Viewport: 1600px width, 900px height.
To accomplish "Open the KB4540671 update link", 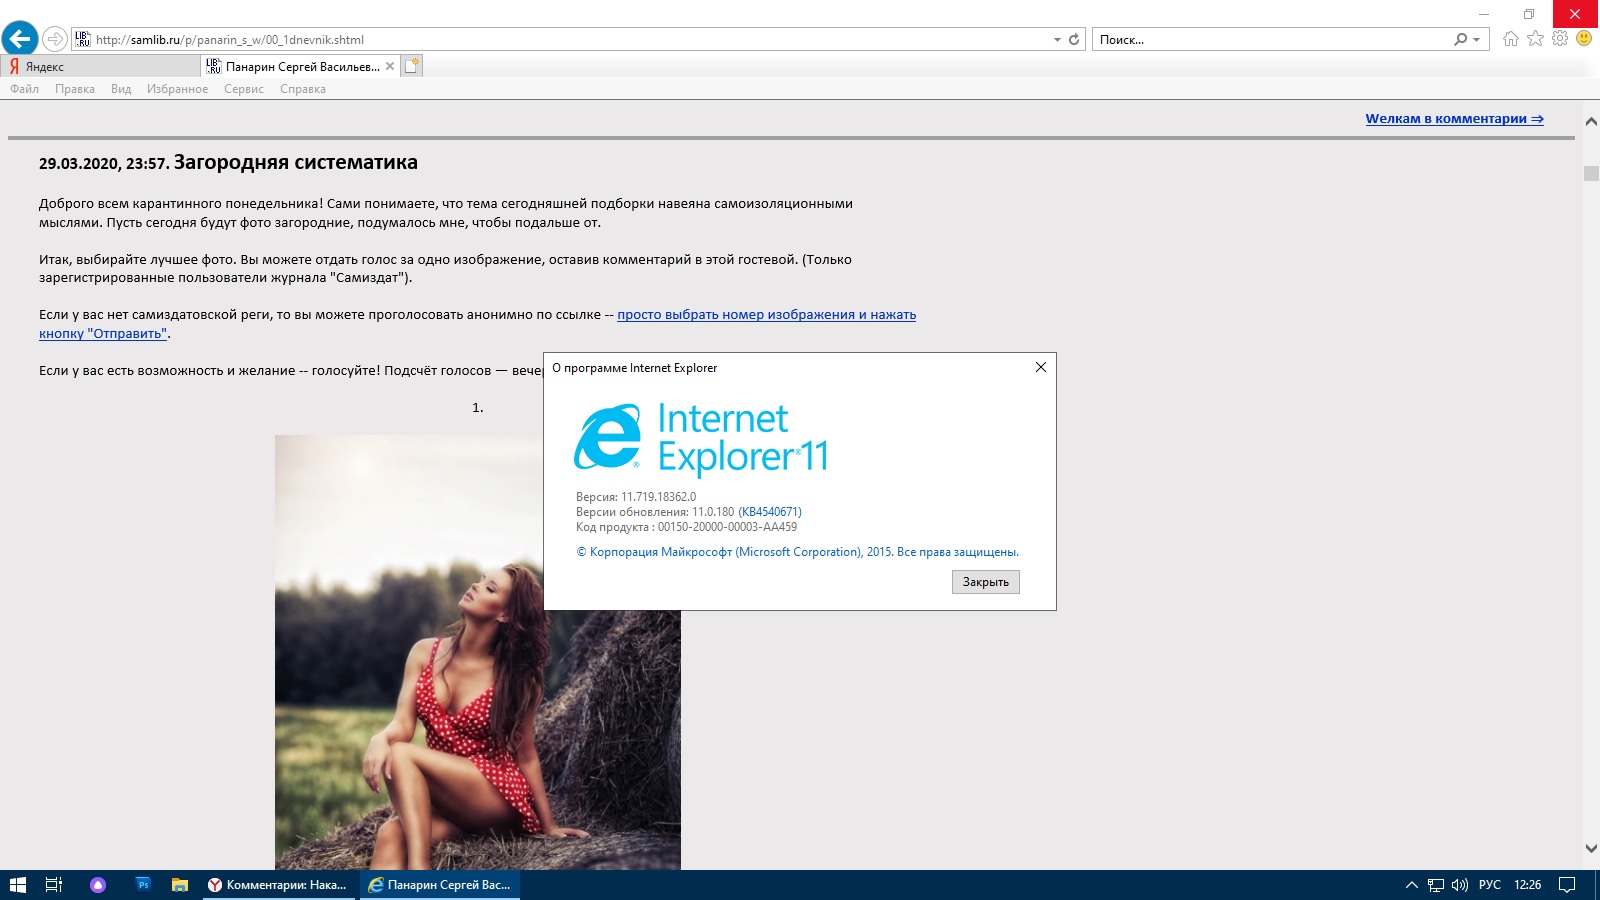I will [769, 512].
